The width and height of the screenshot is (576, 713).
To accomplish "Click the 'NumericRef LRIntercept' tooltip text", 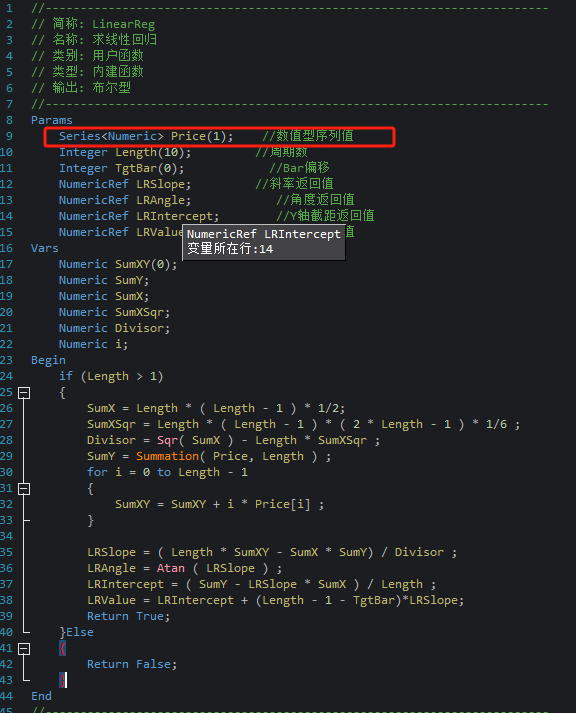I will 264,234.
